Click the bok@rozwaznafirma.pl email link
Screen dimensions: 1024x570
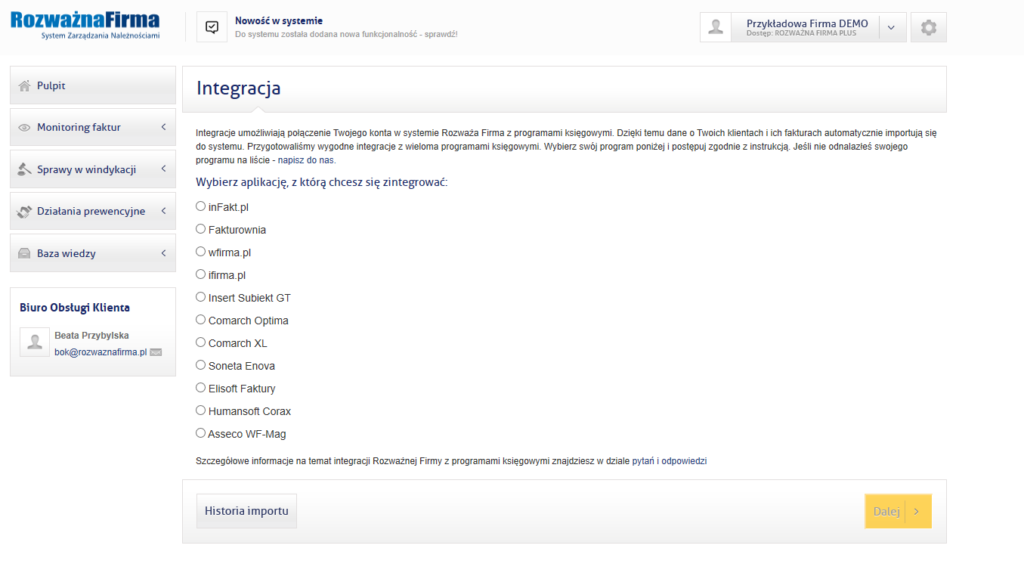pos(101,352)
